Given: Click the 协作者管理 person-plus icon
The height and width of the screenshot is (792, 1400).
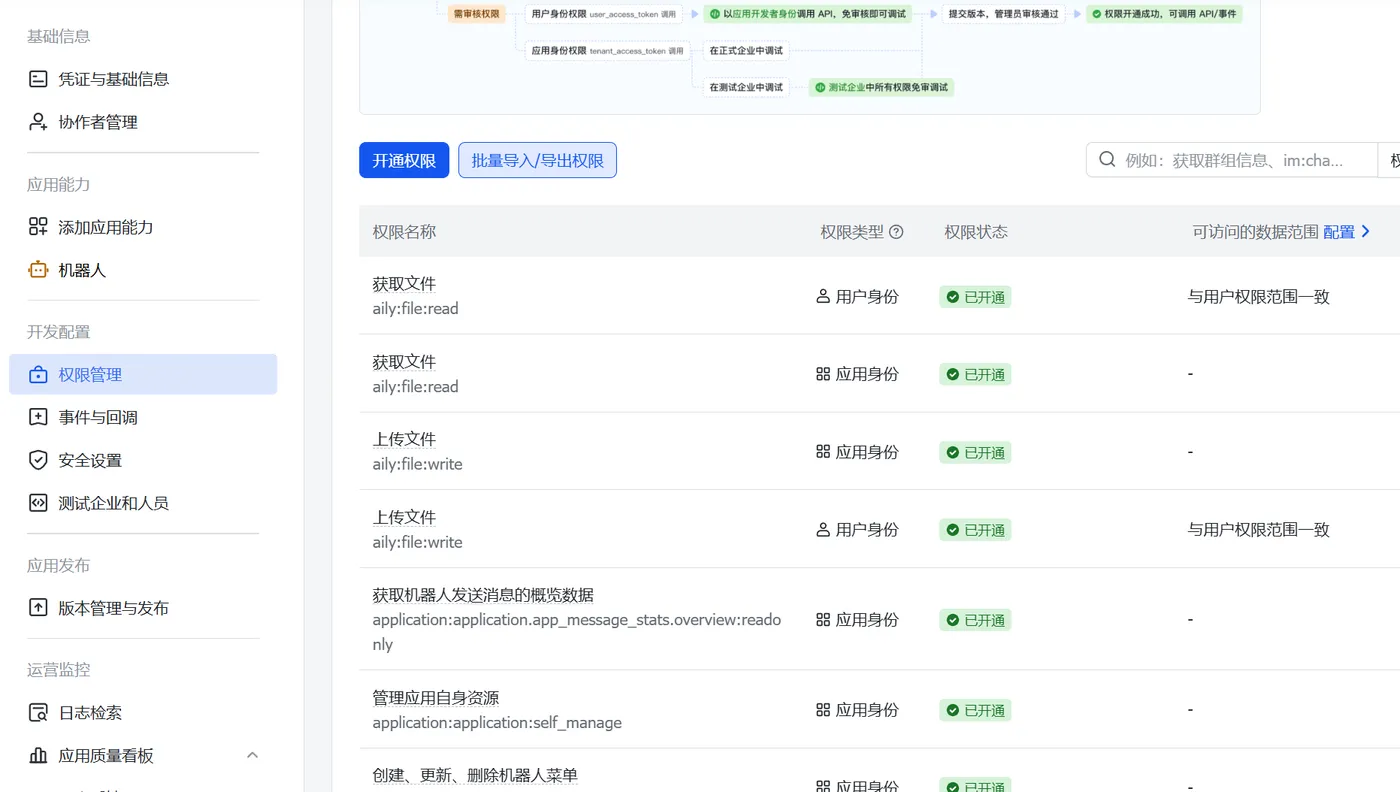Looking at the screenshot, I should click(38, 122).
